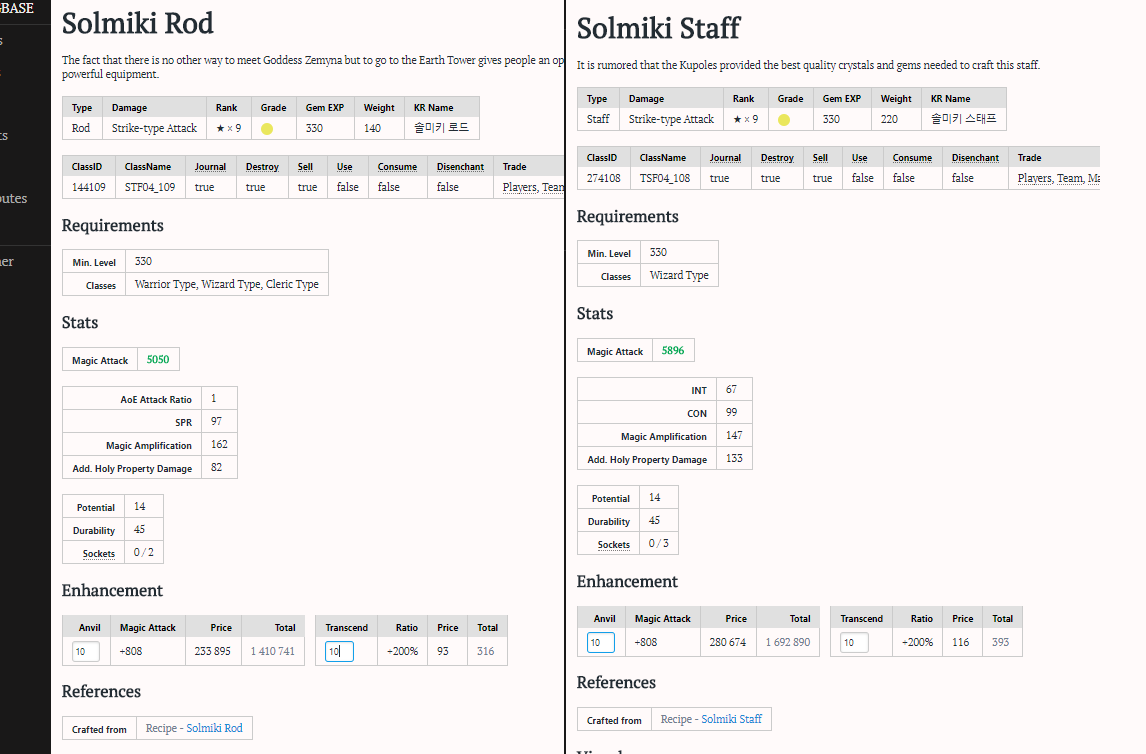Click the Players trade link for Solmiki Rod

coord(519,187)
